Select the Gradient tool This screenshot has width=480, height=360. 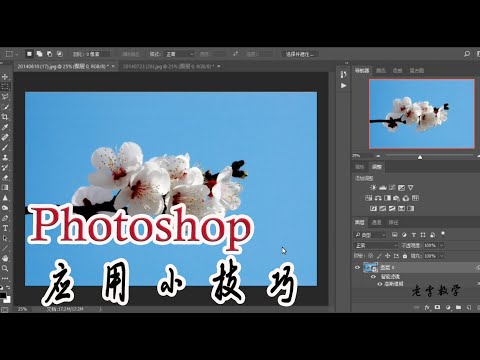click(5, 188)
